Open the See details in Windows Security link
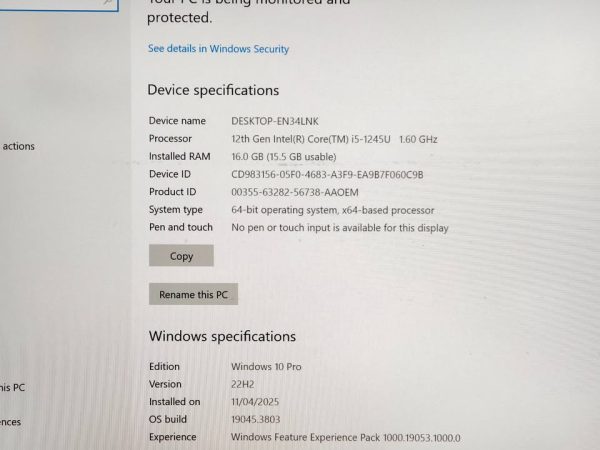The width and height of the screenshot is (600, 450). (x=218, y=49)
